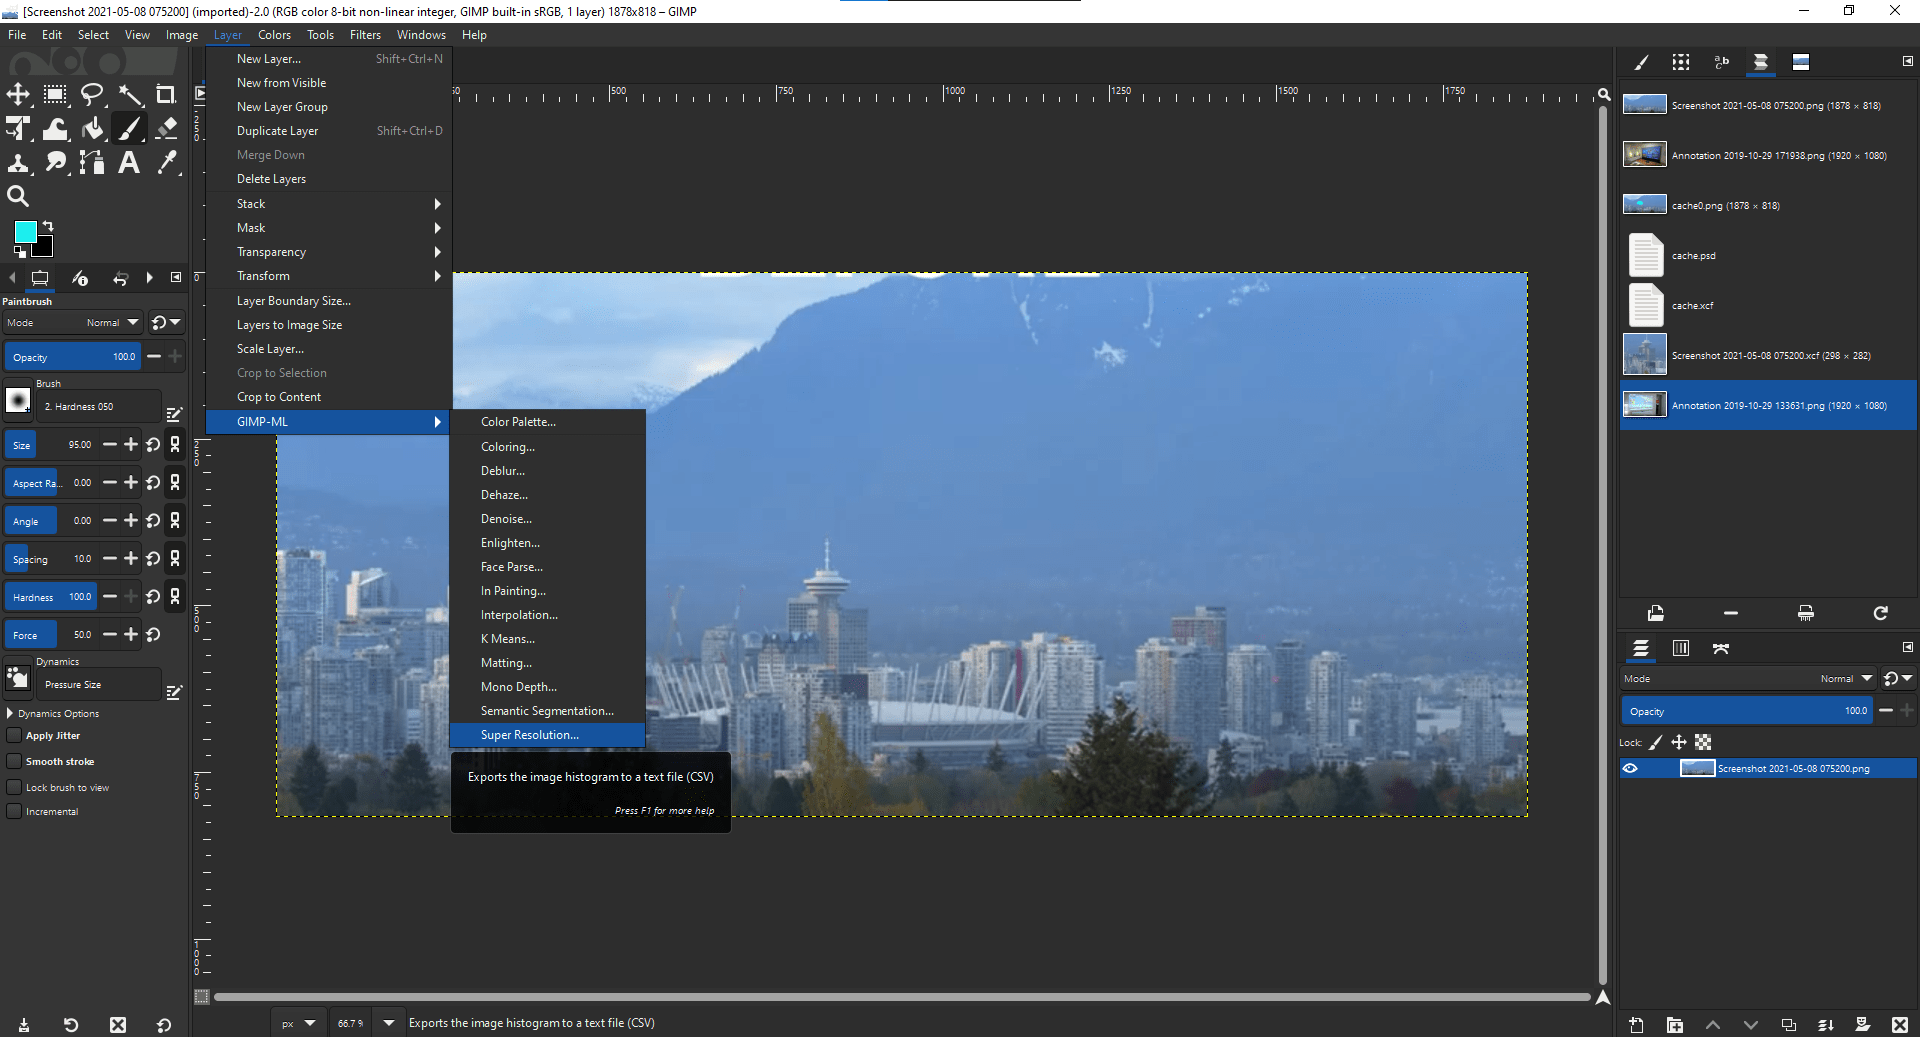Image resolution: width=1922 pixels, height=1037 pixels.
Task: Recreate preview in document history
Action: tap(1881, 613)
